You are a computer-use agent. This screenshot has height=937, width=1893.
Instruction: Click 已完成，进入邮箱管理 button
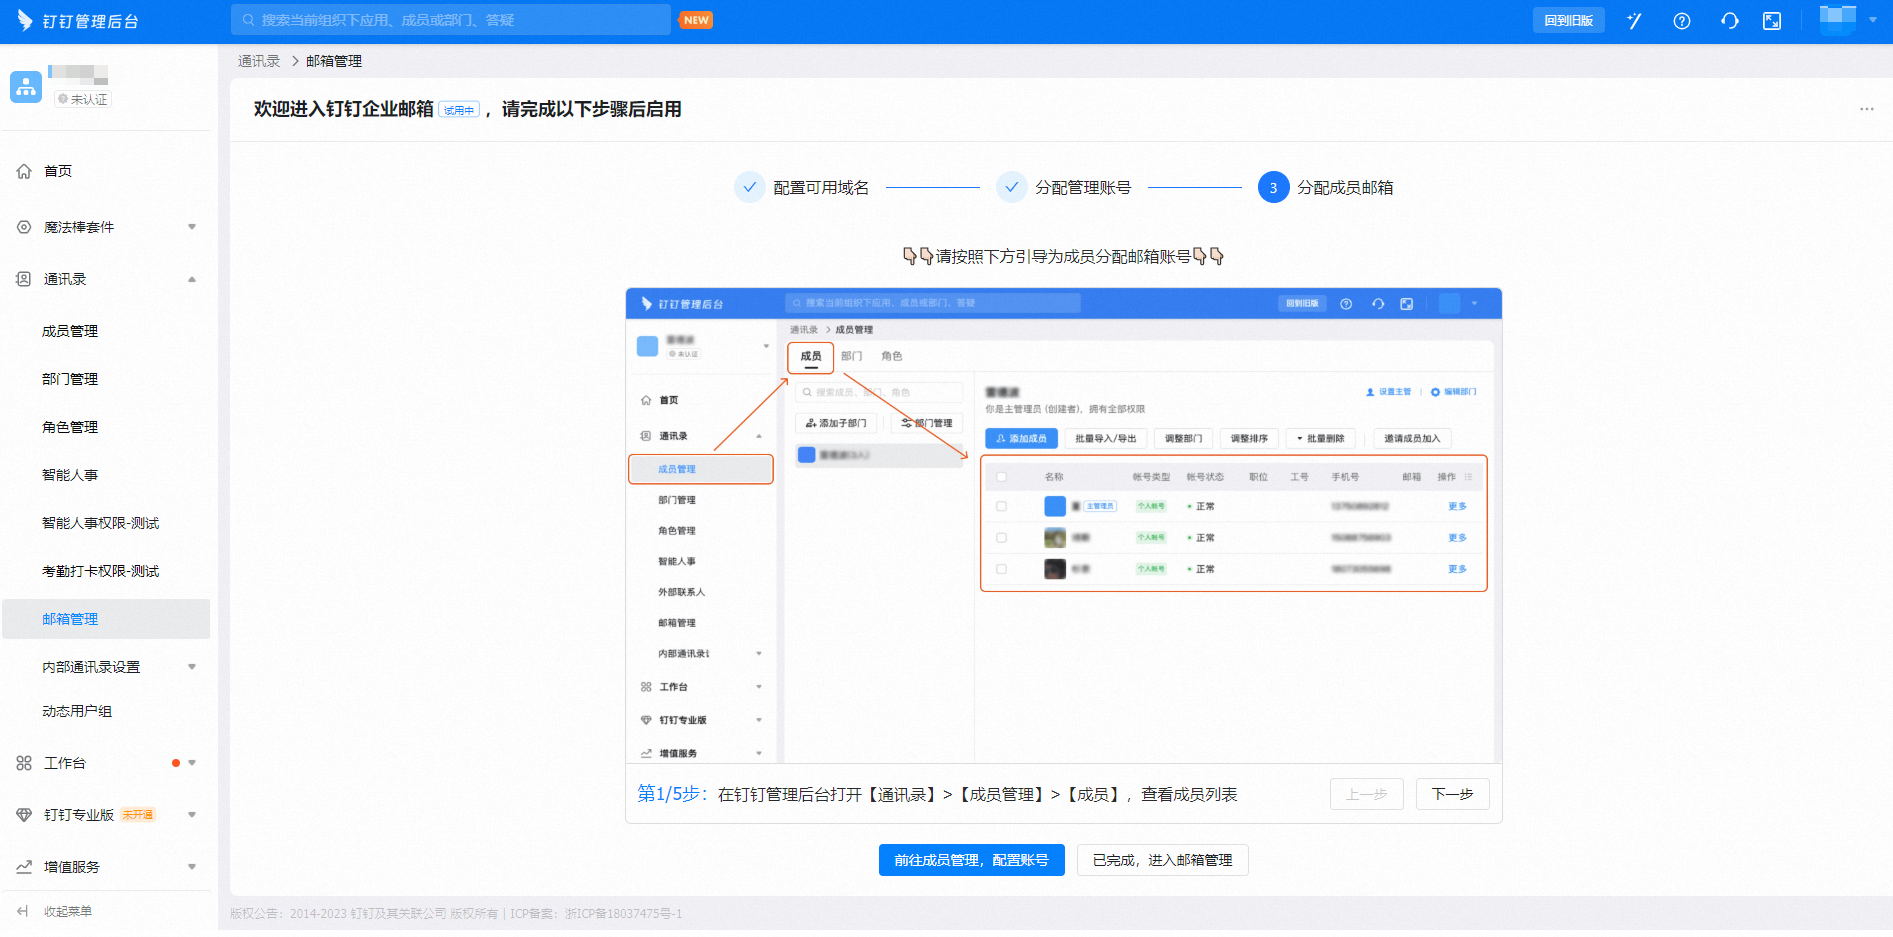pos(1163,860)
